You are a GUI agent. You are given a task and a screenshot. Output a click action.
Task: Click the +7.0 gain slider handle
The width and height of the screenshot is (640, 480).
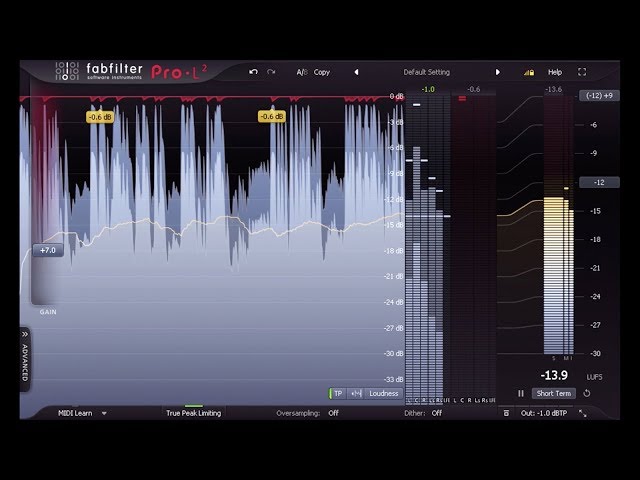point(48,250)
